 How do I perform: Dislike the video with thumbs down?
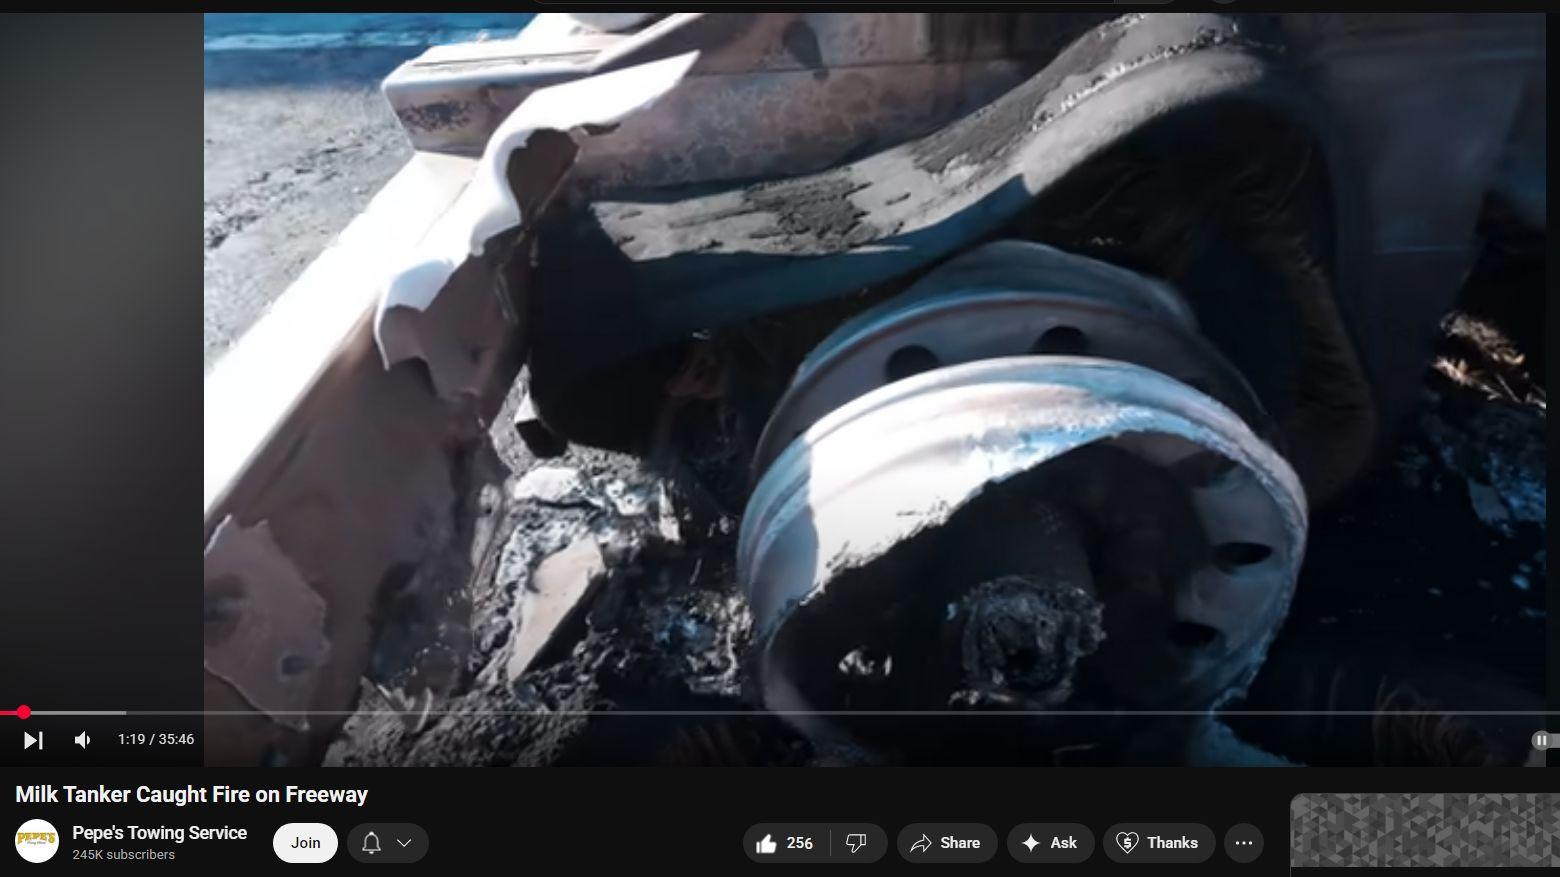coord(857,843)
